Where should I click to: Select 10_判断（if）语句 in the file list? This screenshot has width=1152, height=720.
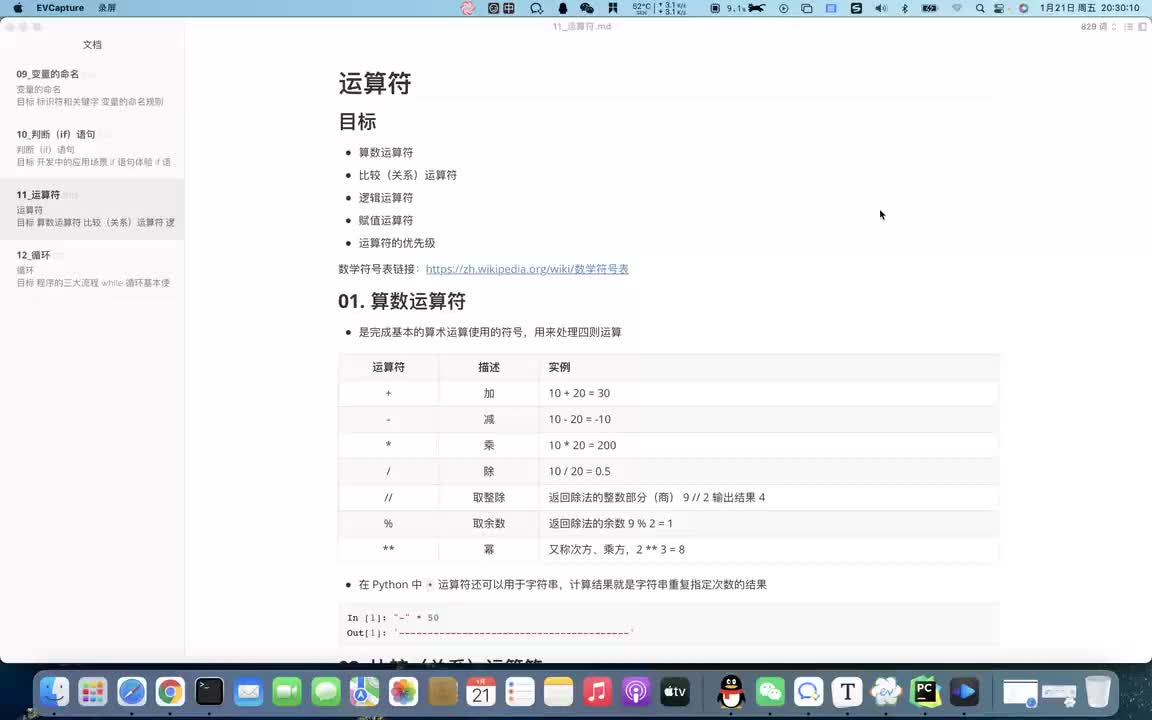[x=92, y=148]
